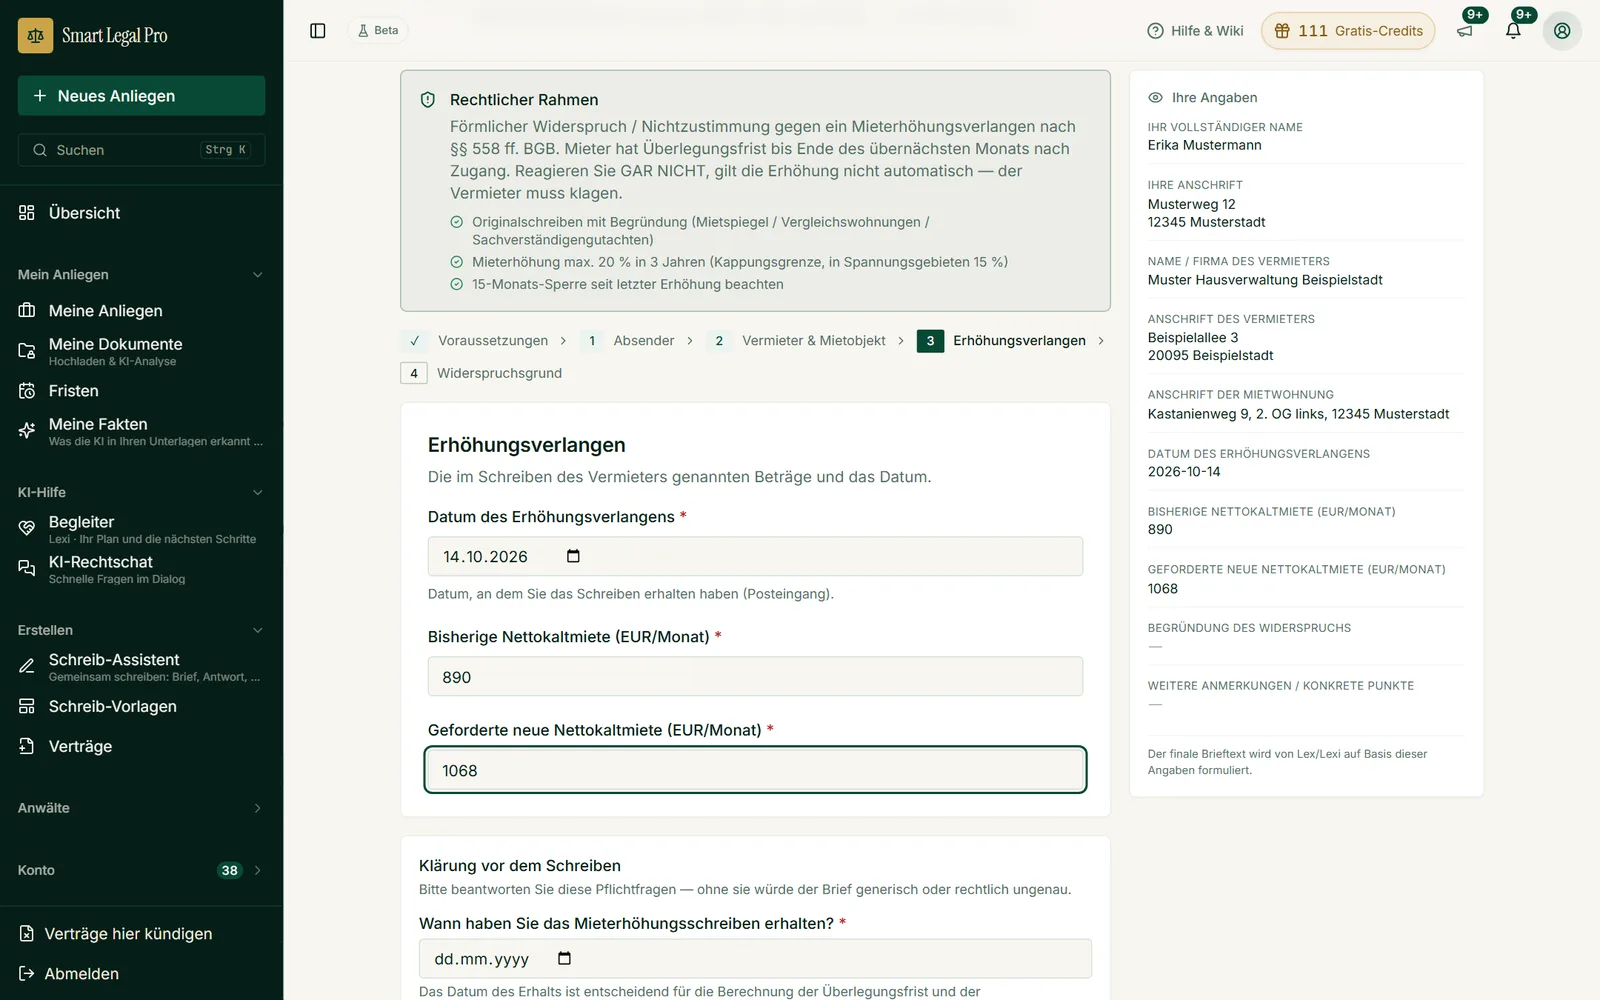Open the announcements megaphone icon
The width and height of the screenshot is (1600, 1000).
pyautogui.click(x=1465, y=31)
